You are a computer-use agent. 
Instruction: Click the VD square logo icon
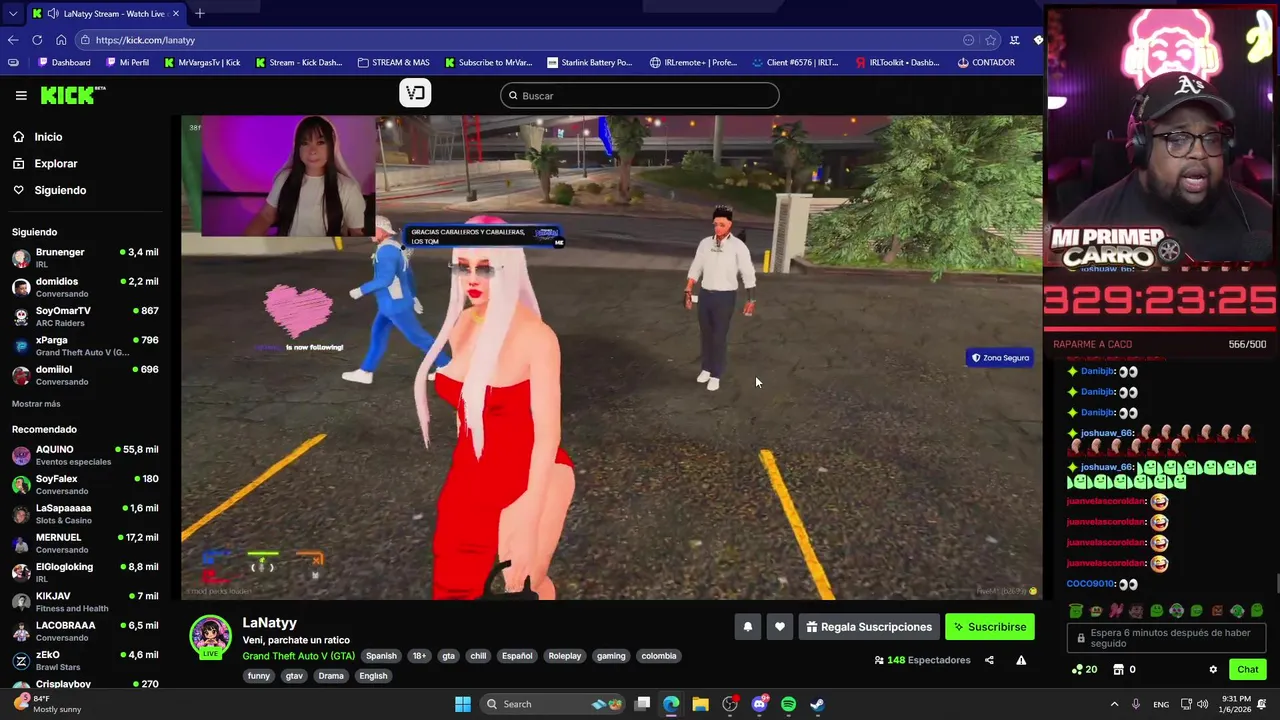pyautogui.click(x=415, y=93)
